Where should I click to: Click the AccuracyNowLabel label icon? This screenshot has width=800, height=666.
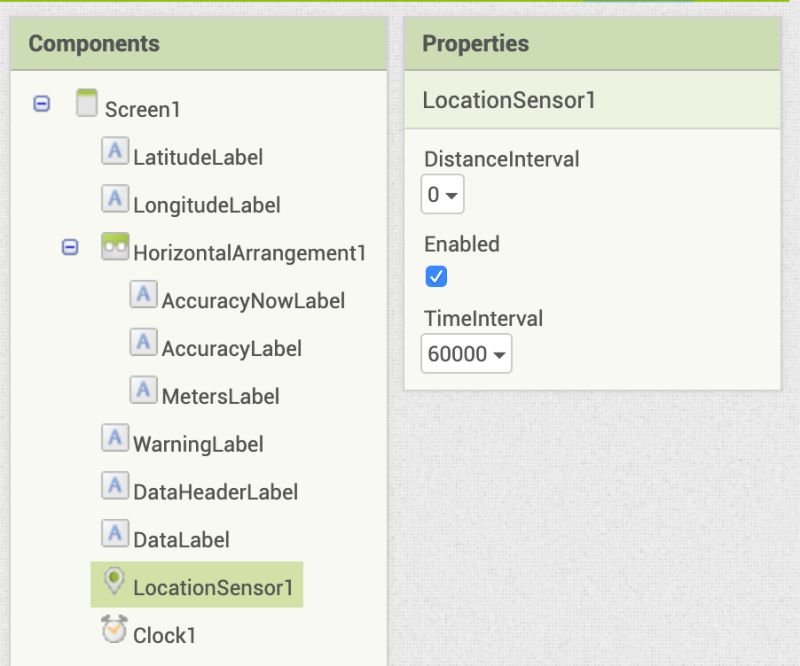coord(143,296)
